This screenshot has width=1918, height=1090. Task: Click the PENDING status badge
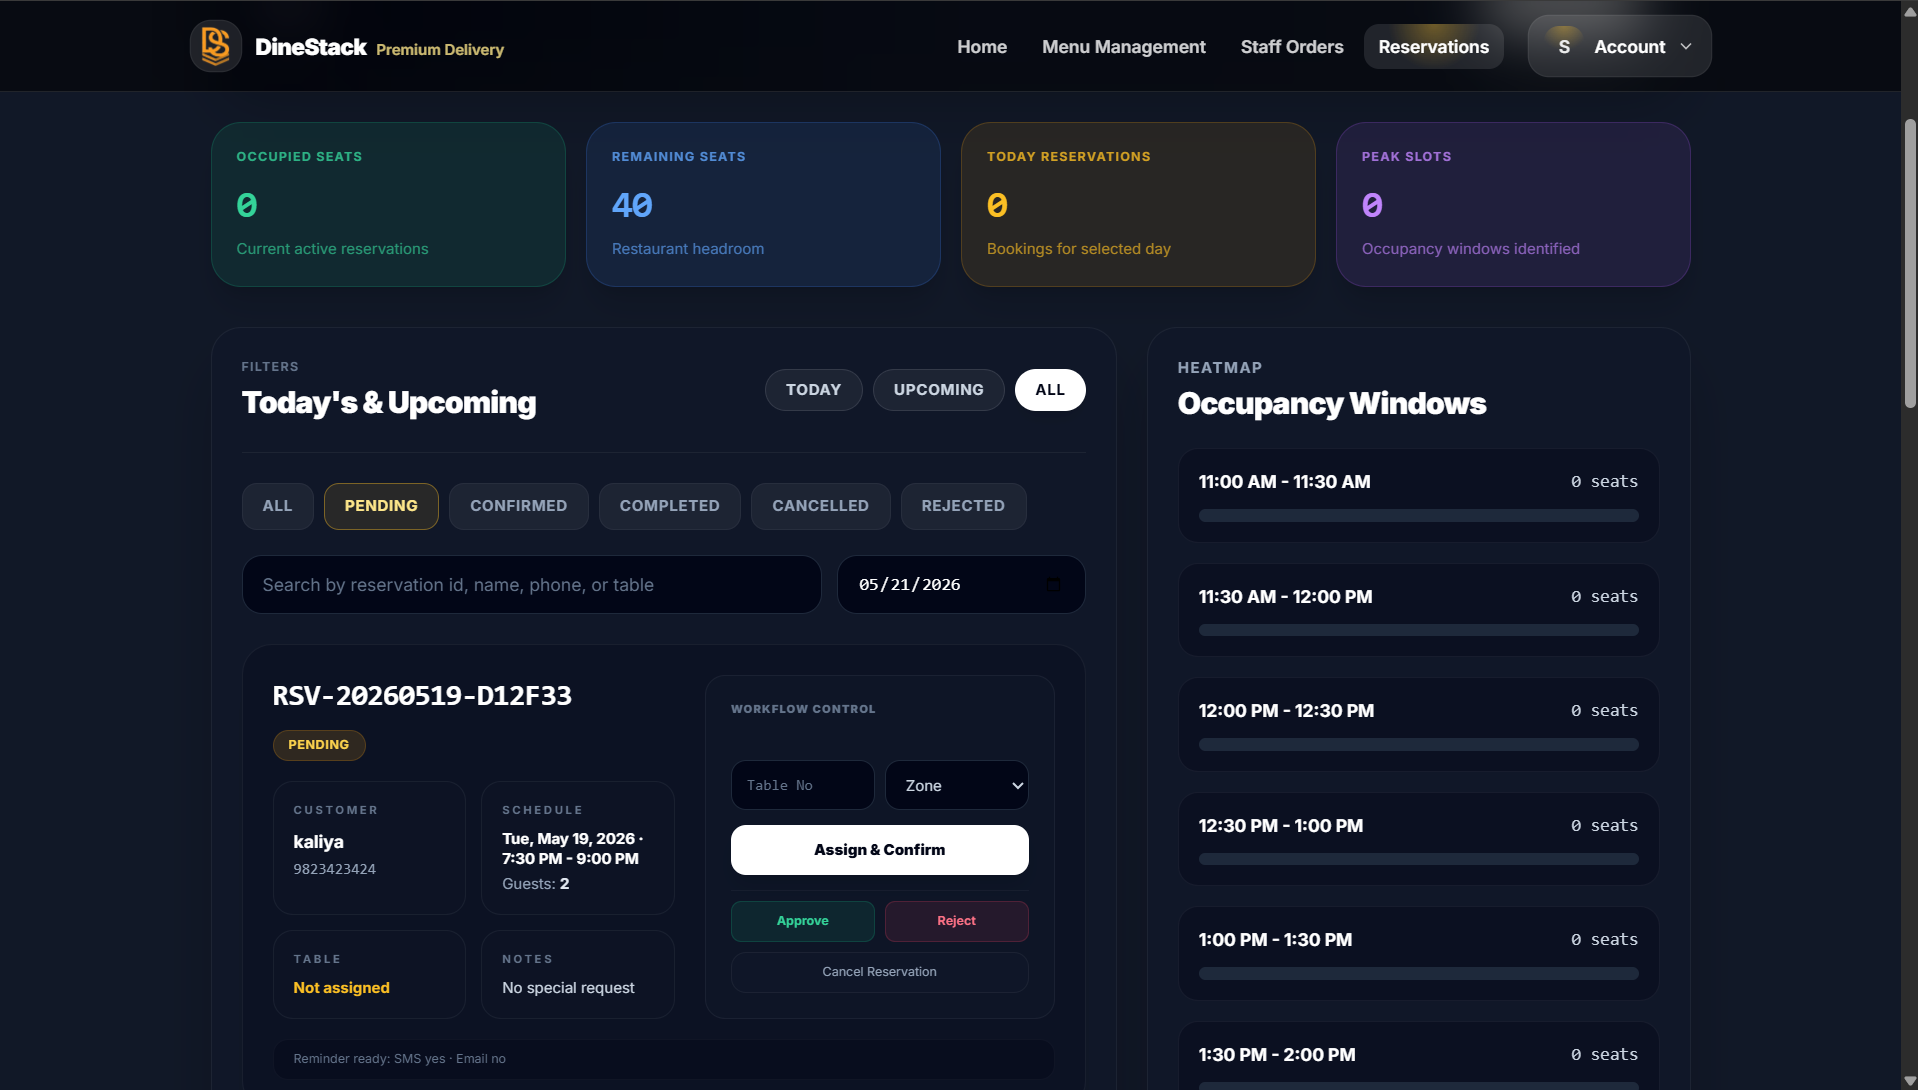tap(319, 745)
